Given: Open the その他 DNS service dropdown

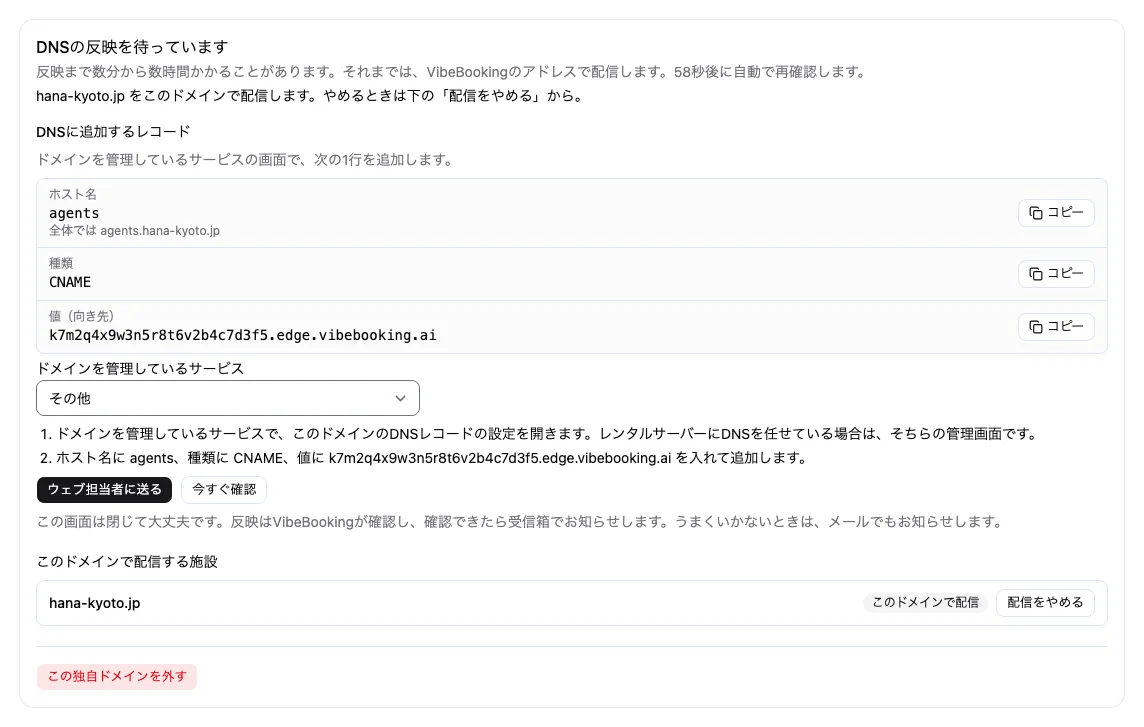Looking at the screenshot, I should 228,398.
